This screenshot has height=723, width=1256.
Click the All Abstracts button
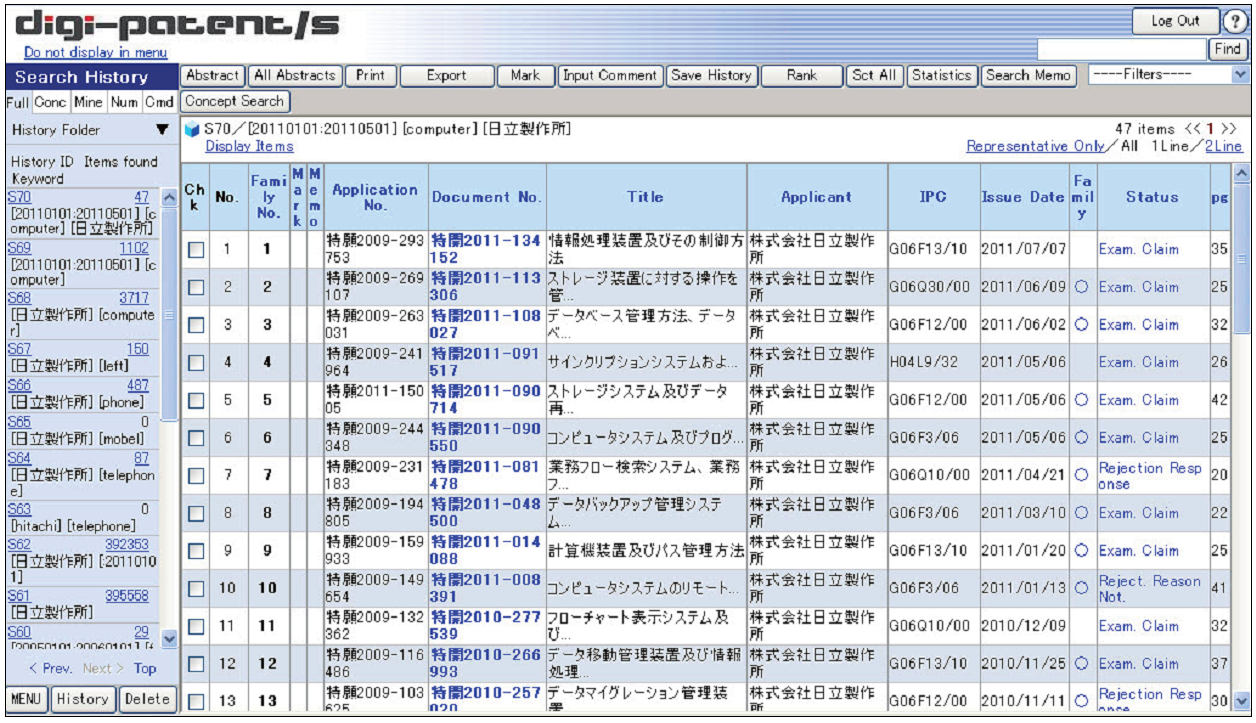(x=294, y=75)
